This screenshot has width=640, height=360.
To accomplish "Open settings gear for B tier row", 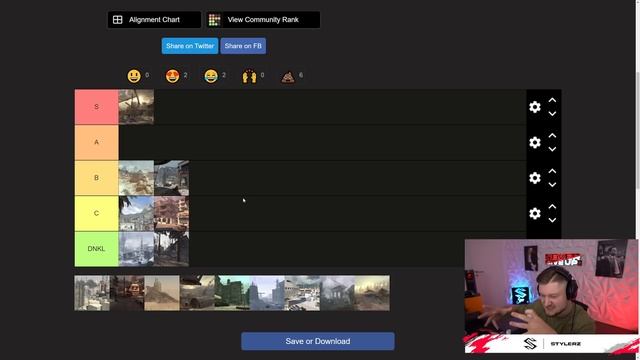I will [x=535, y=178].
